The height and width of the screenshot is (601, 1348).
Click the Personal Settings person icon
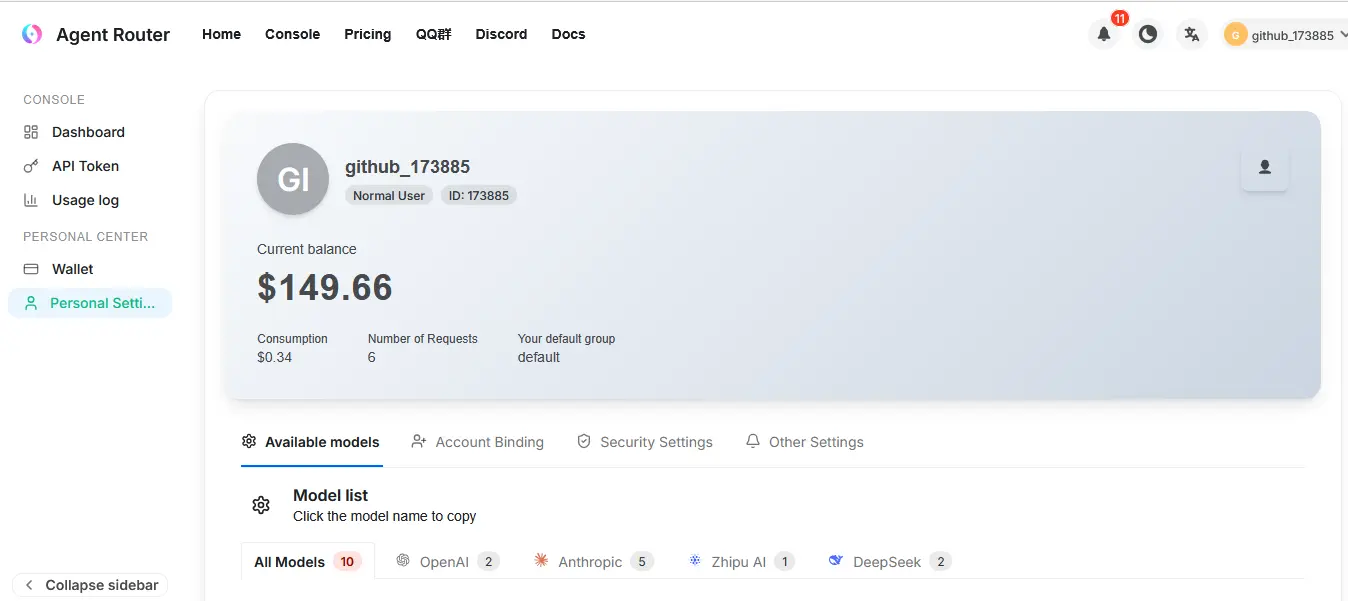click(x=31, y=303)
